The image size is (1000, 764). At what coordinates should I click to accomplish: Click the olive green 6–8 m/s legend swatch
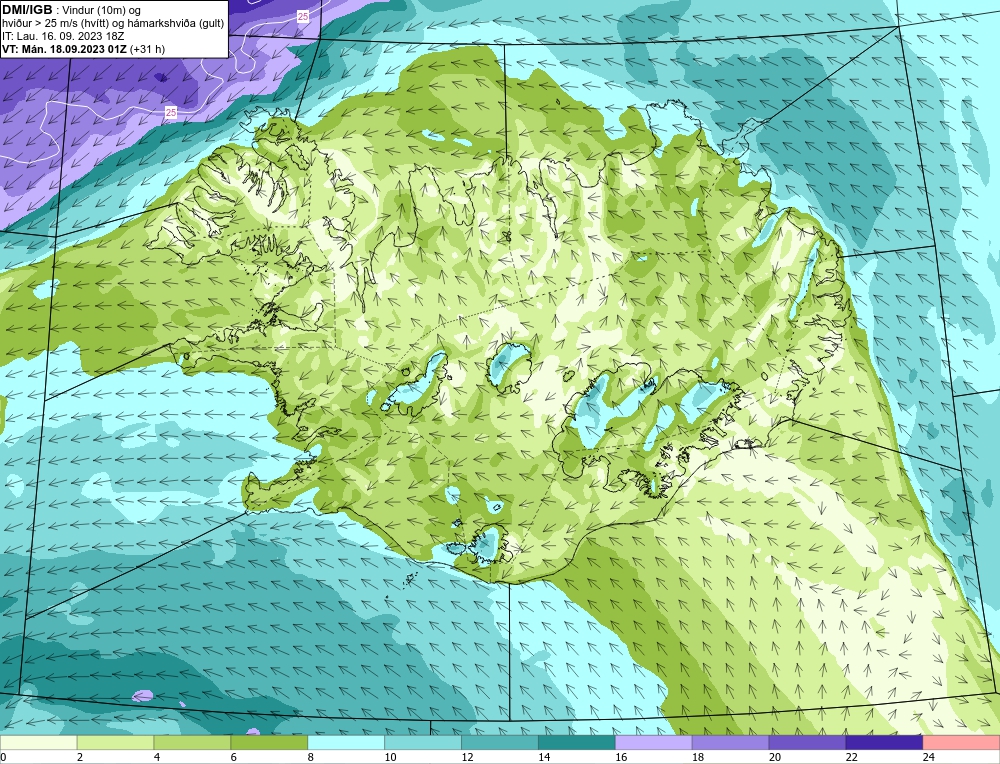tap(269, 742)
